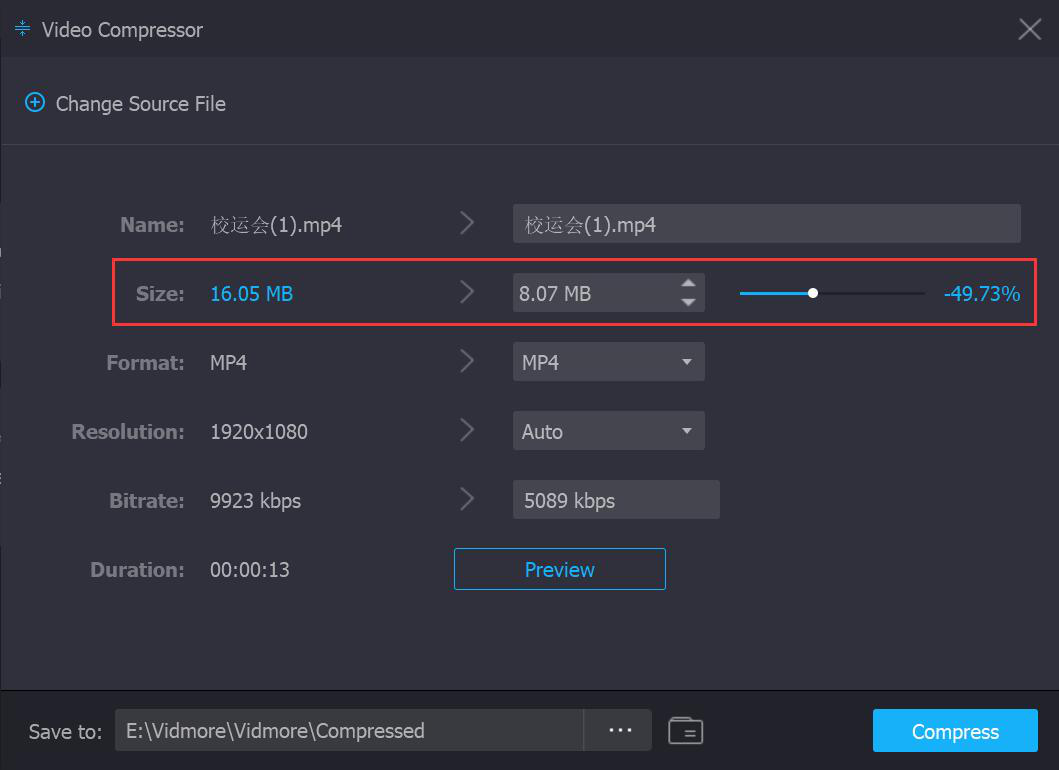Click the compression size slider handle

point(813,293)
